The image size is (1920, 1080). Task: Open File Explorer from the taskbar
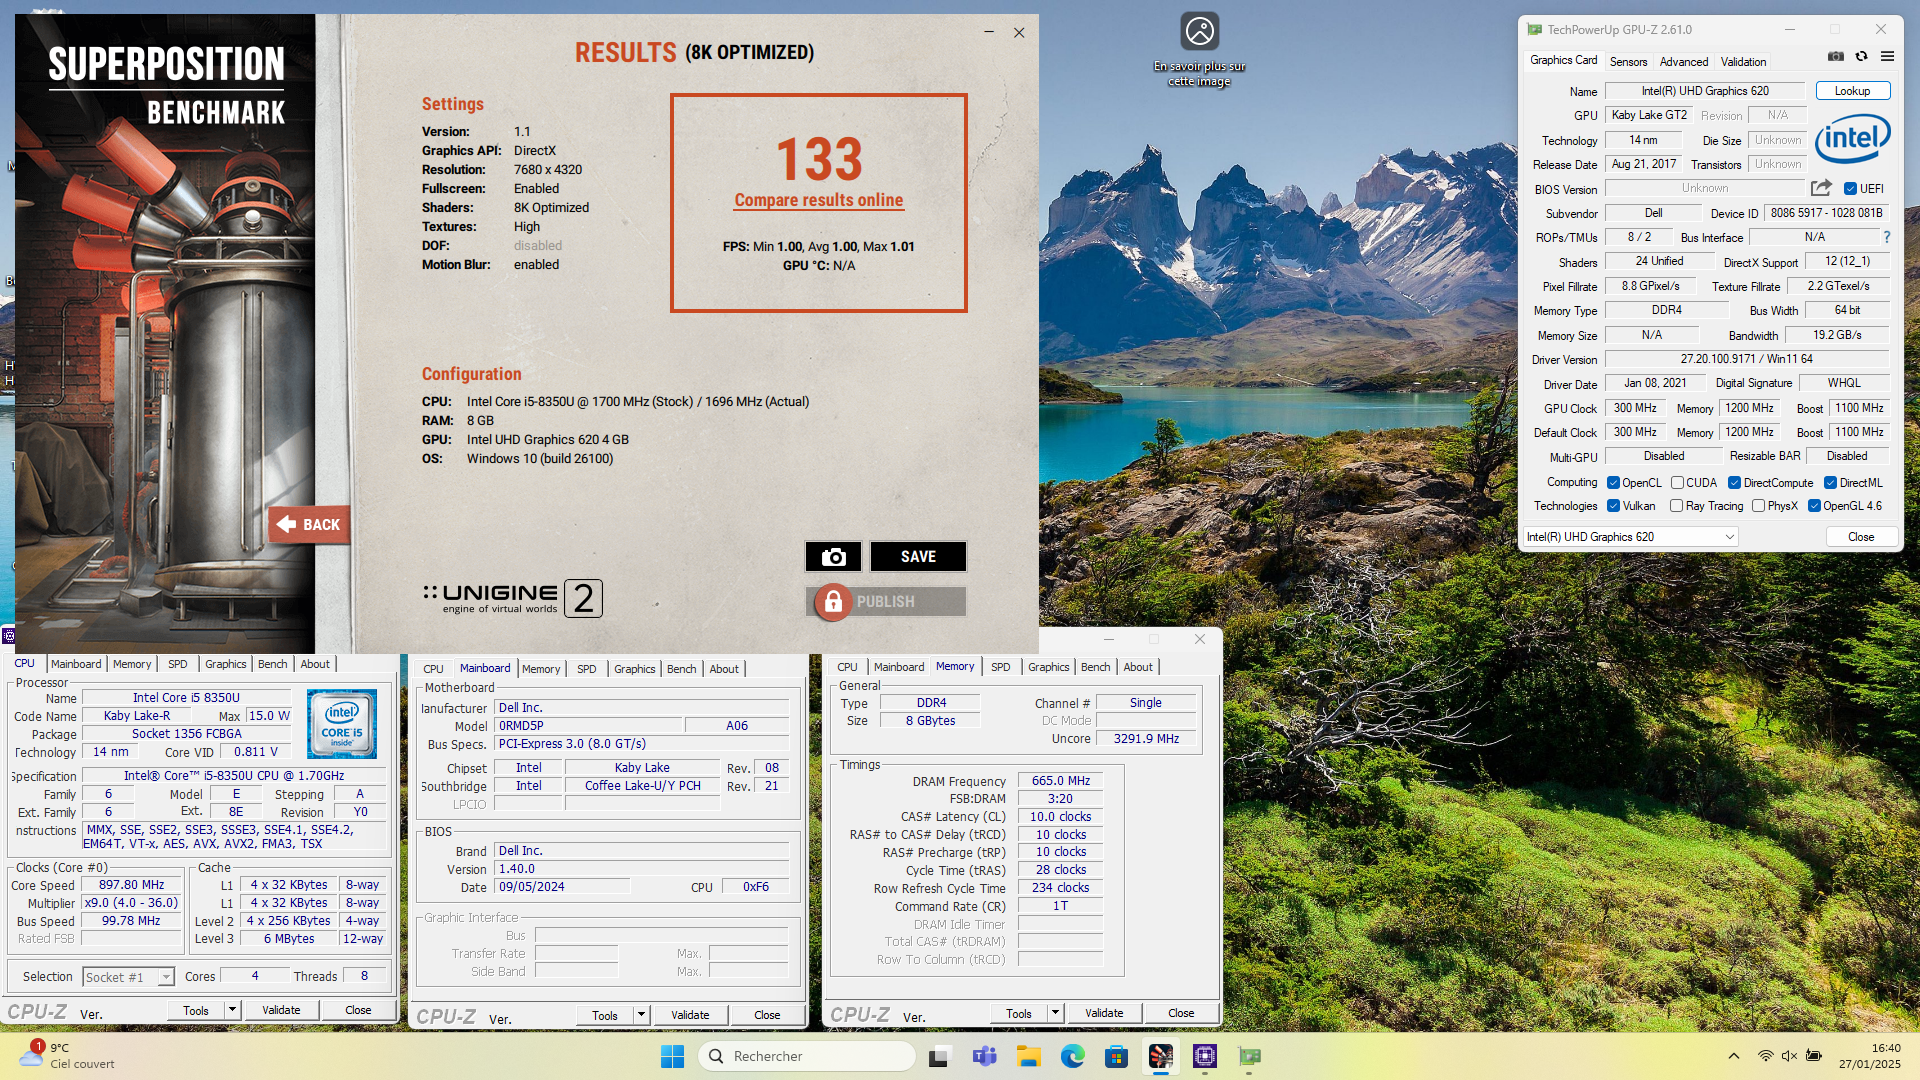1029,1056
